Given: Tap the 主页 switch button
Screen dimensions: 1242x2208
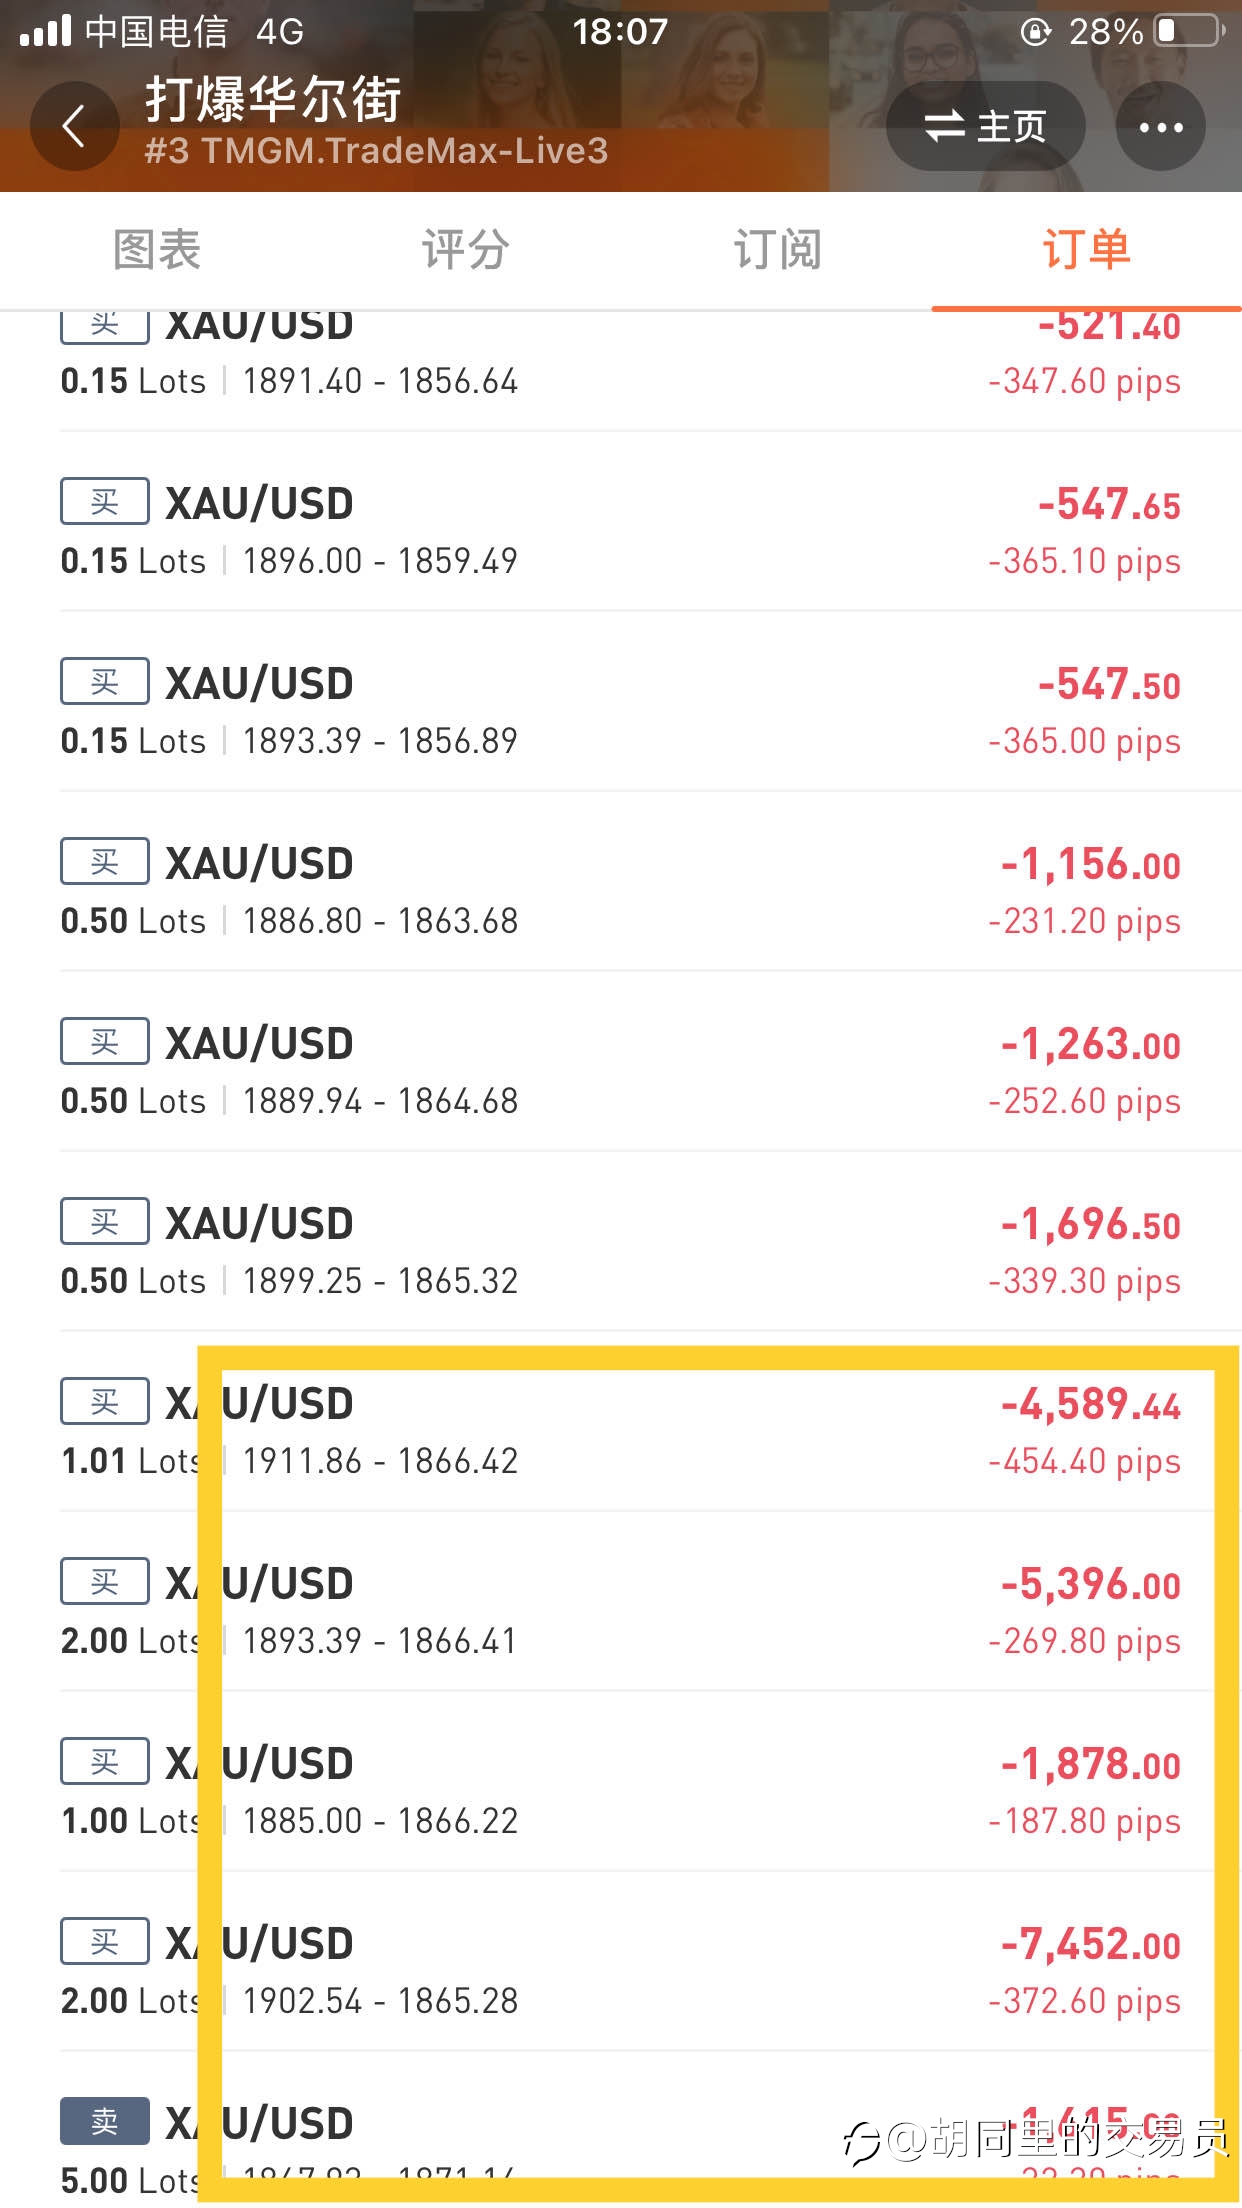Looking at the screenshot, I should pos(985,126).
